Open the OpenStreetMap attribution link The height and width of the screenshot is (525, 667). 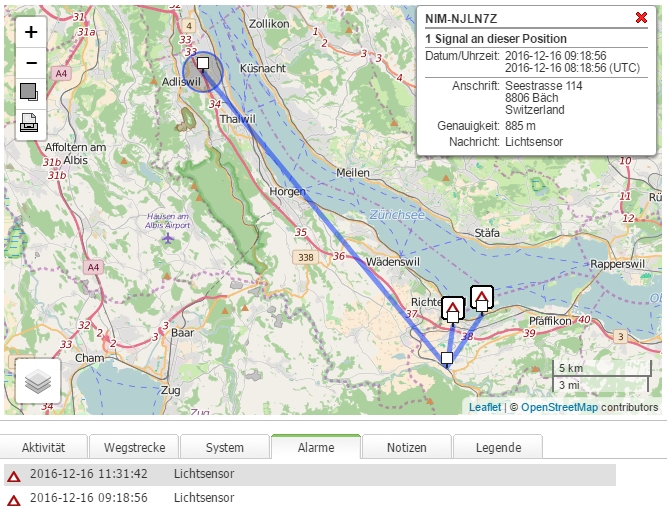(x=559, y=407)
